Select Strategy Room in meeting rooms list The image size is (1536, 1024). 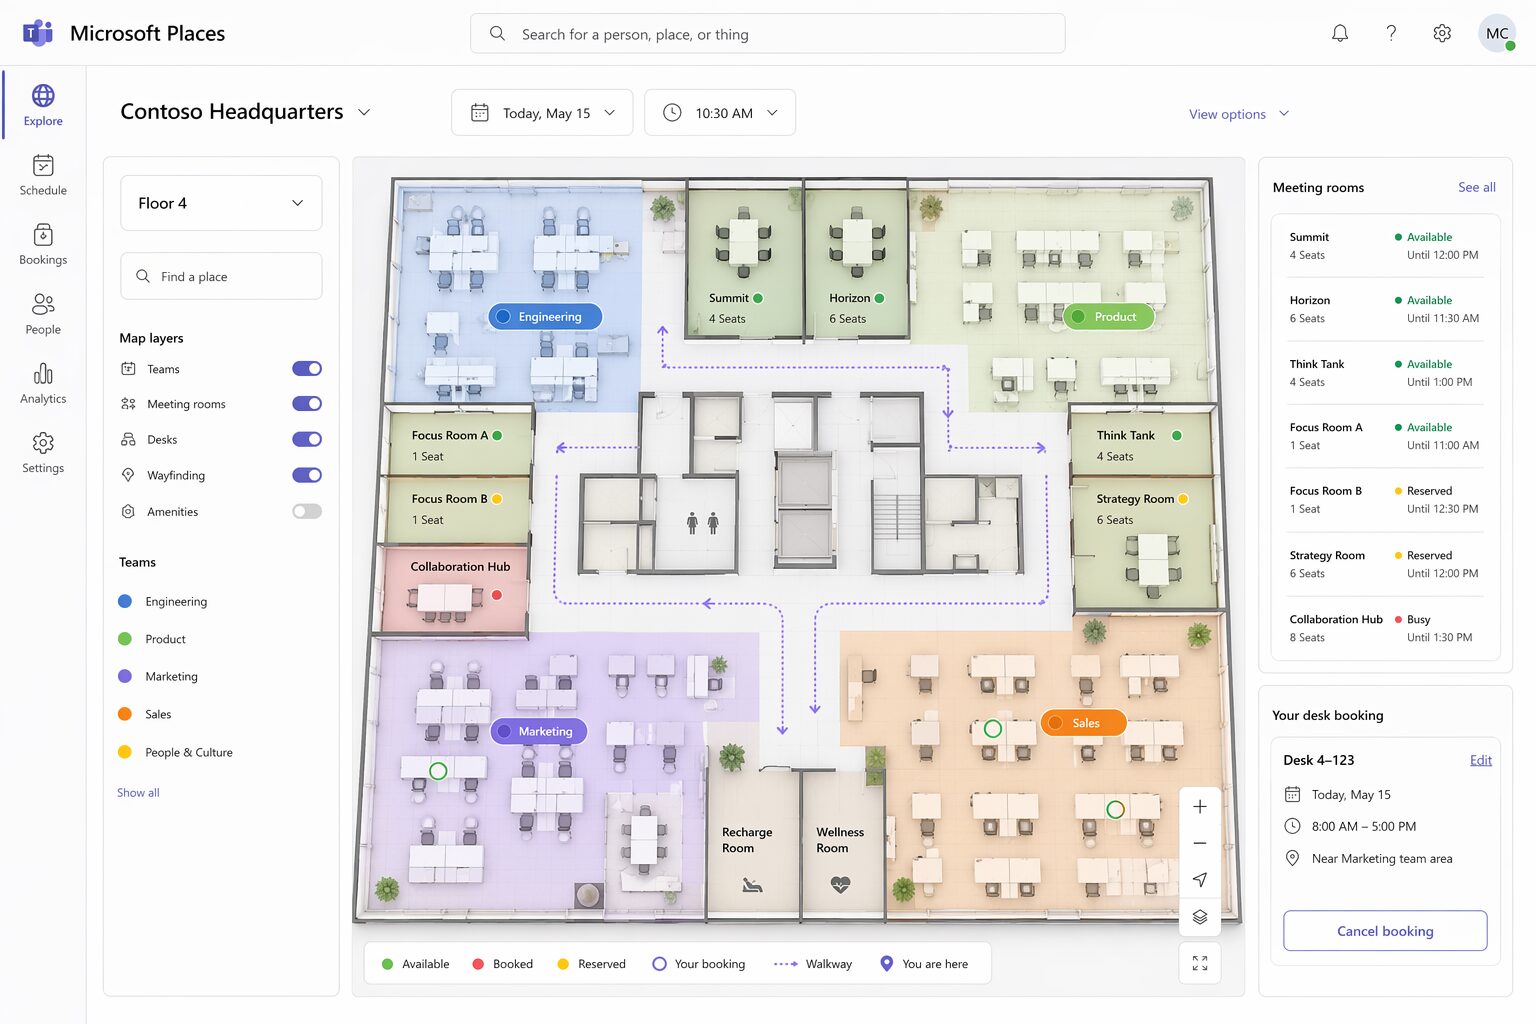click(x=1385, y=564)
